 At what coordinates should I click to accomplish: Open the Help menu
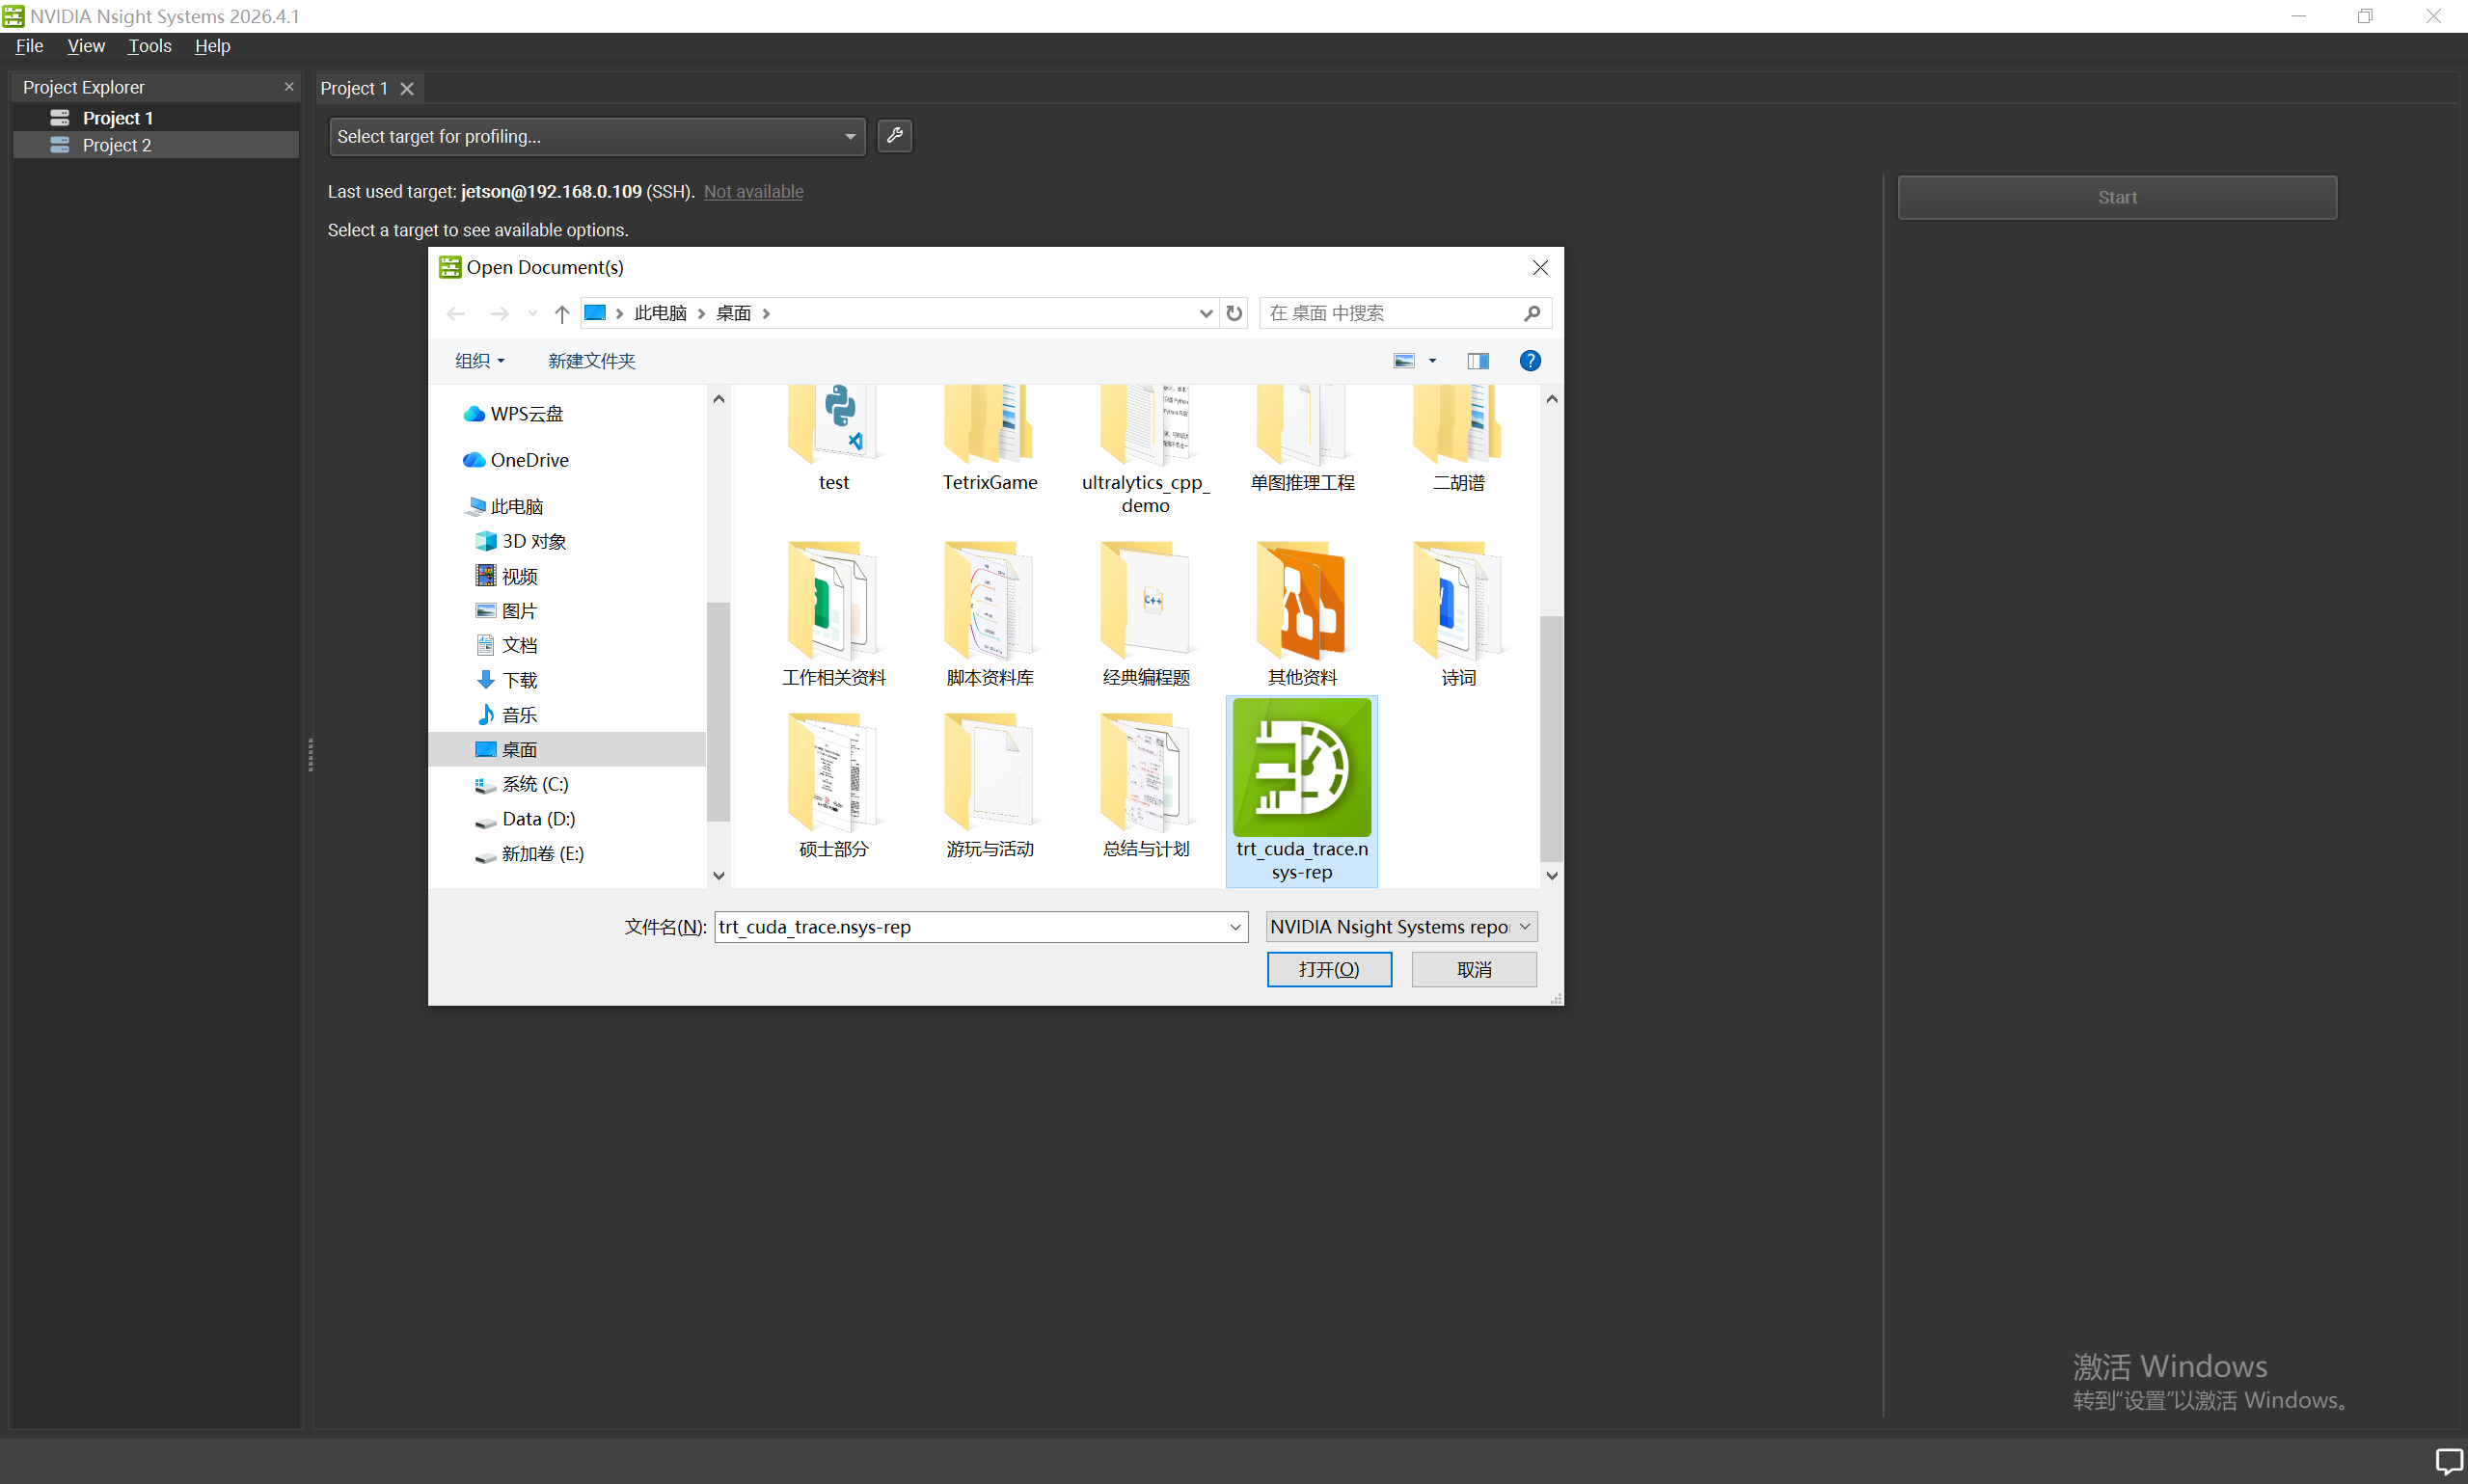(212, 46)
